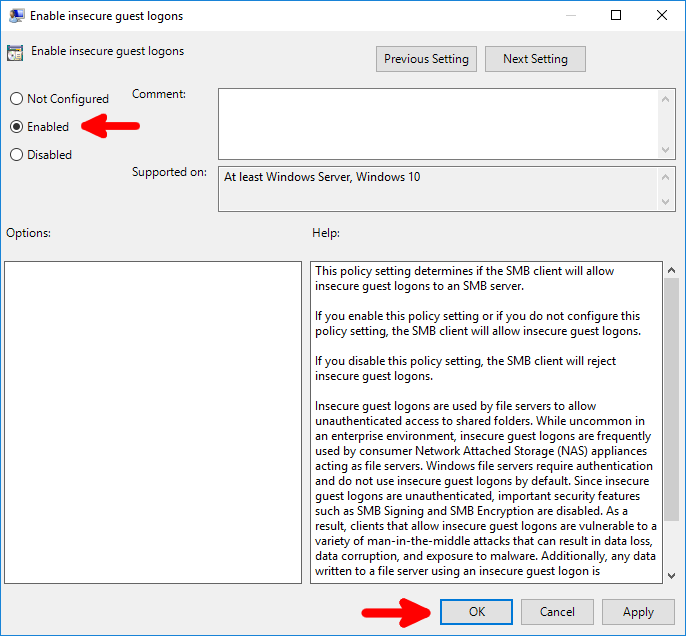Cancel the policy dialog

pos(557,612)
